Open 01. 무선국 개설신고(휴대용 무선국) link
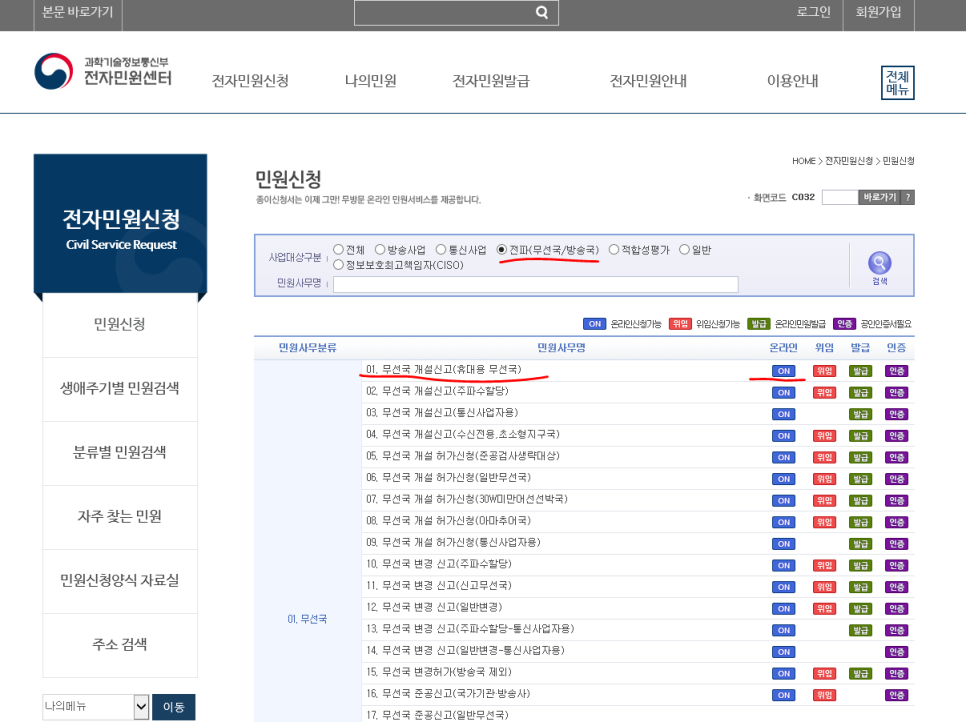Viewport: 966px width, 722px height. 444,370
